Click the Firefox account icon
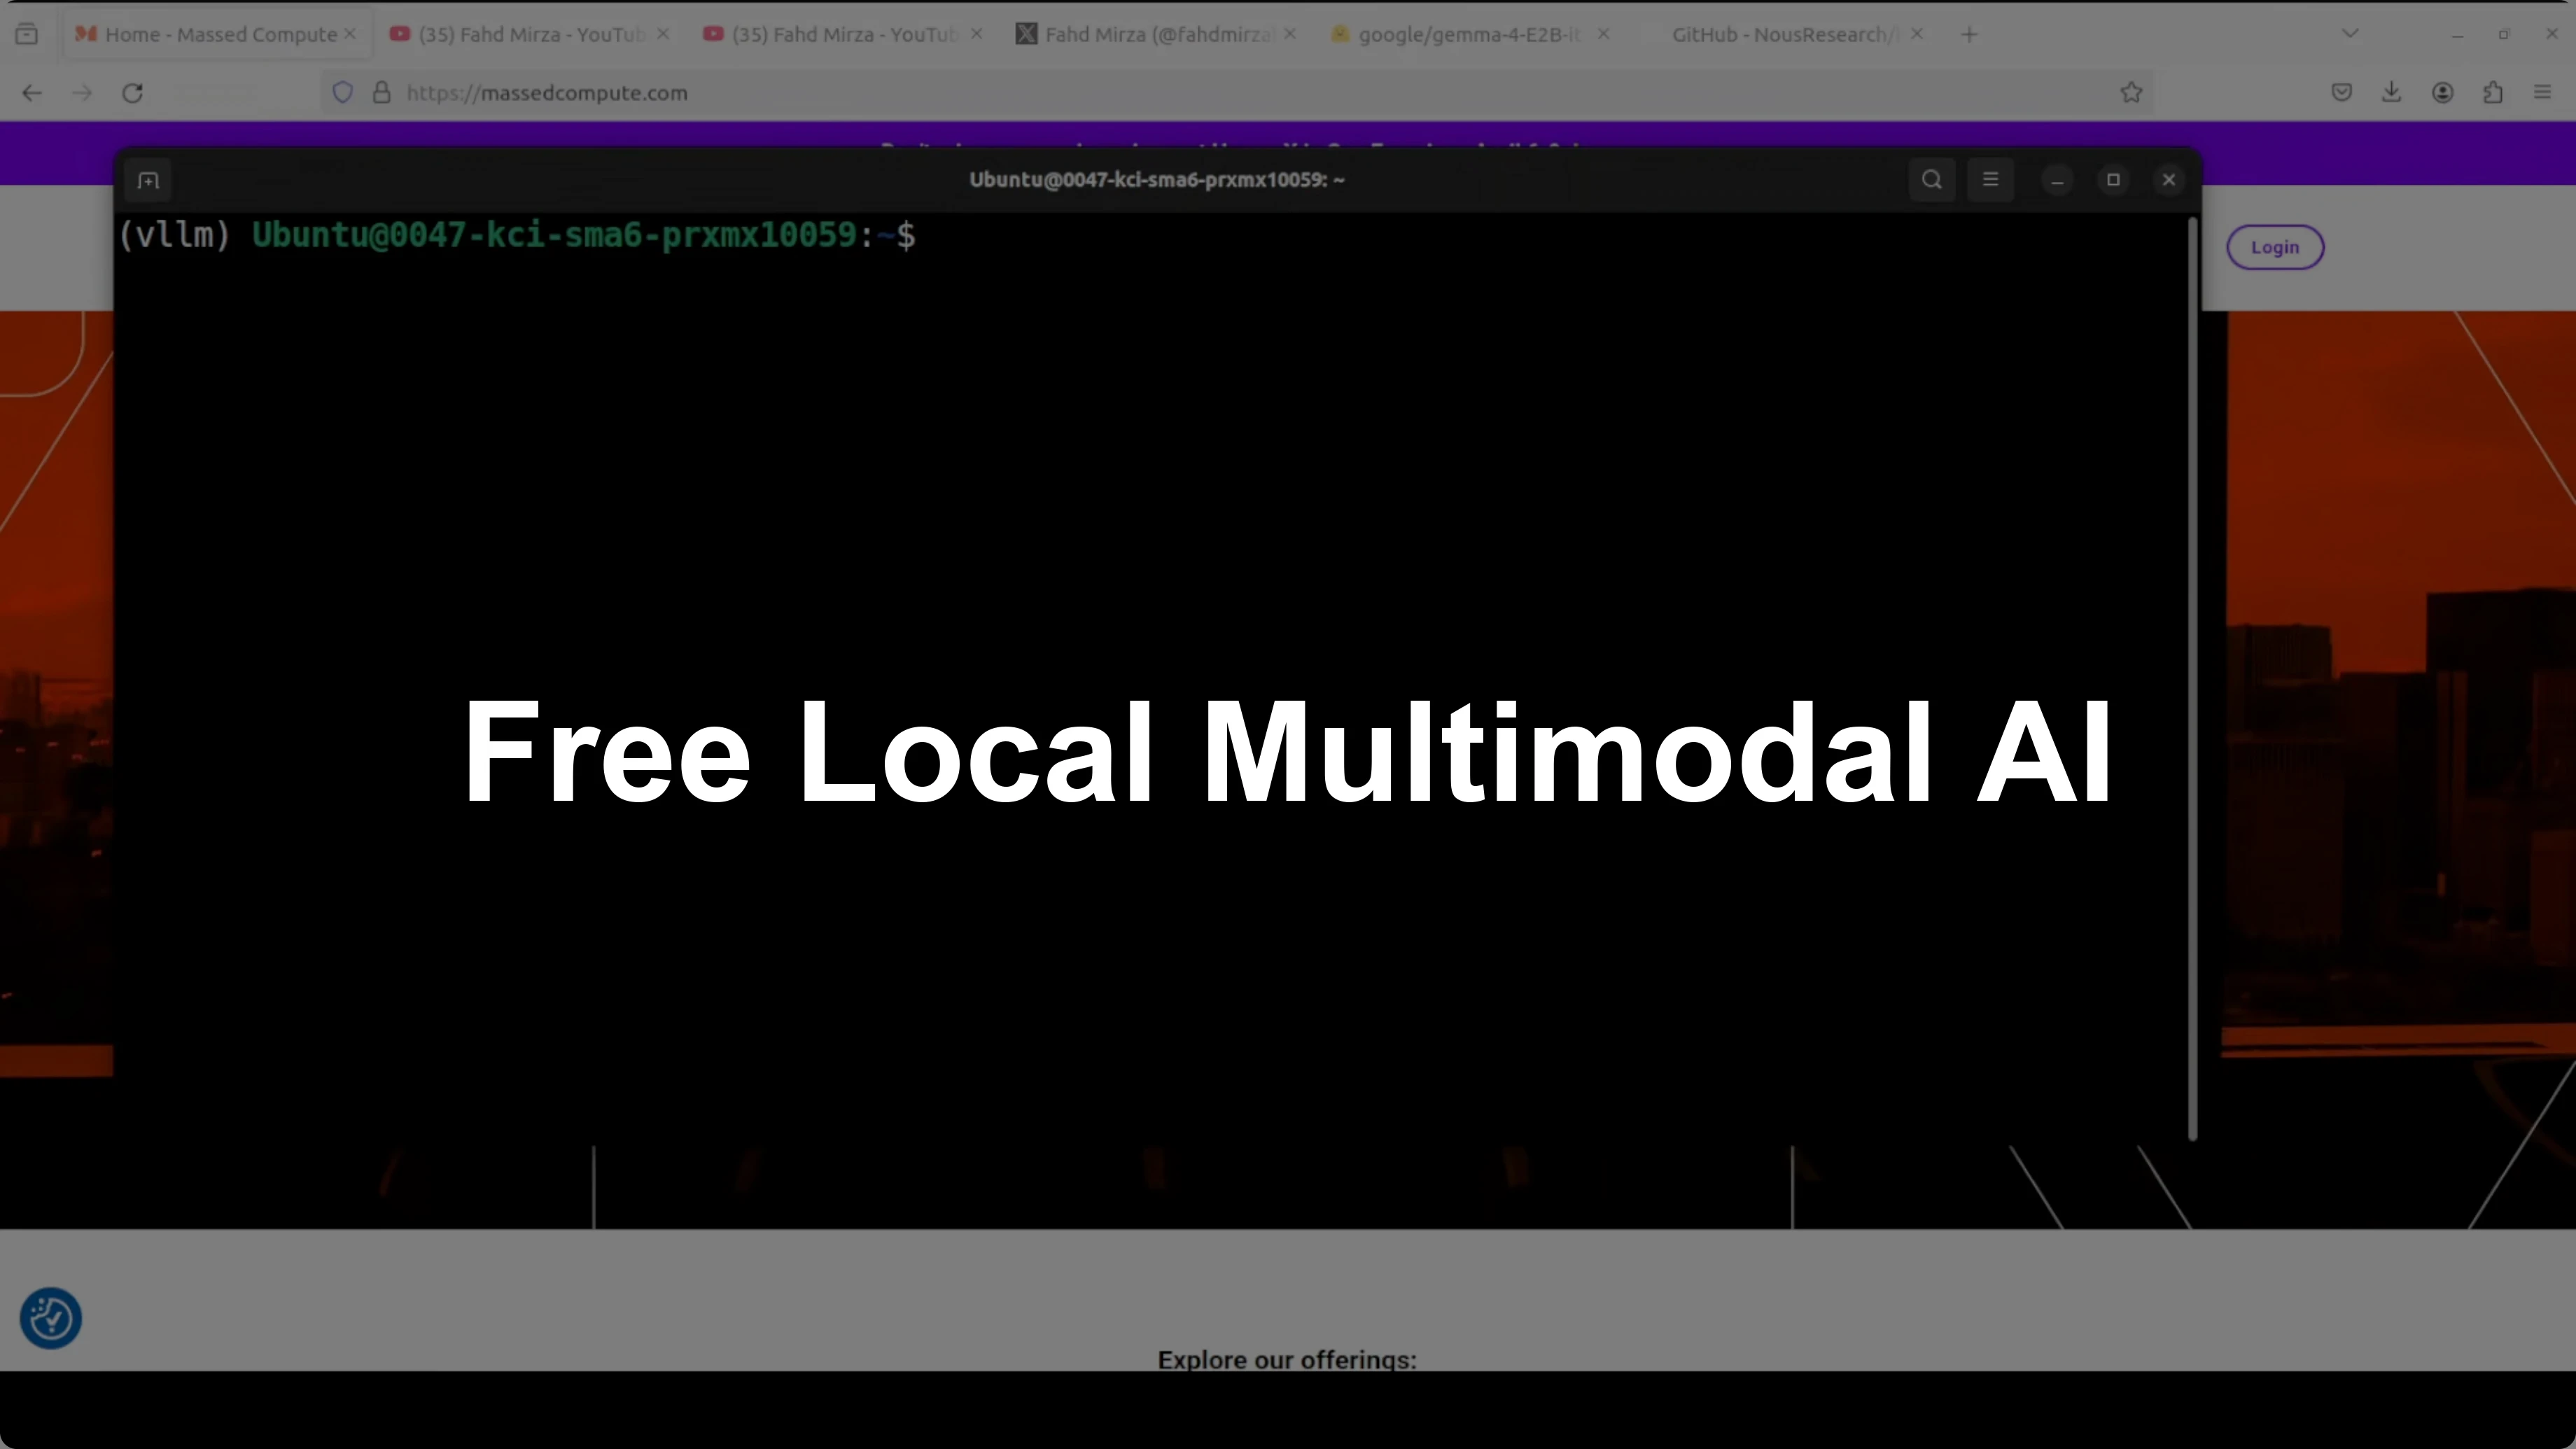The height and width of the screenshot is (1449, 2576). coord(2443,92)
